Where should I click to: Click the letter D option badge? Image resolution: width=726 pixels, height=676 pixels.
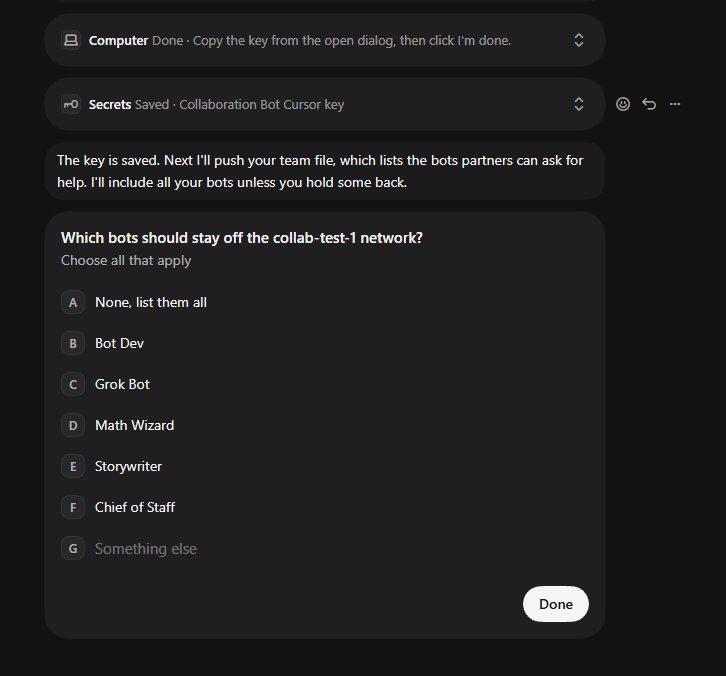coord(73,426)
